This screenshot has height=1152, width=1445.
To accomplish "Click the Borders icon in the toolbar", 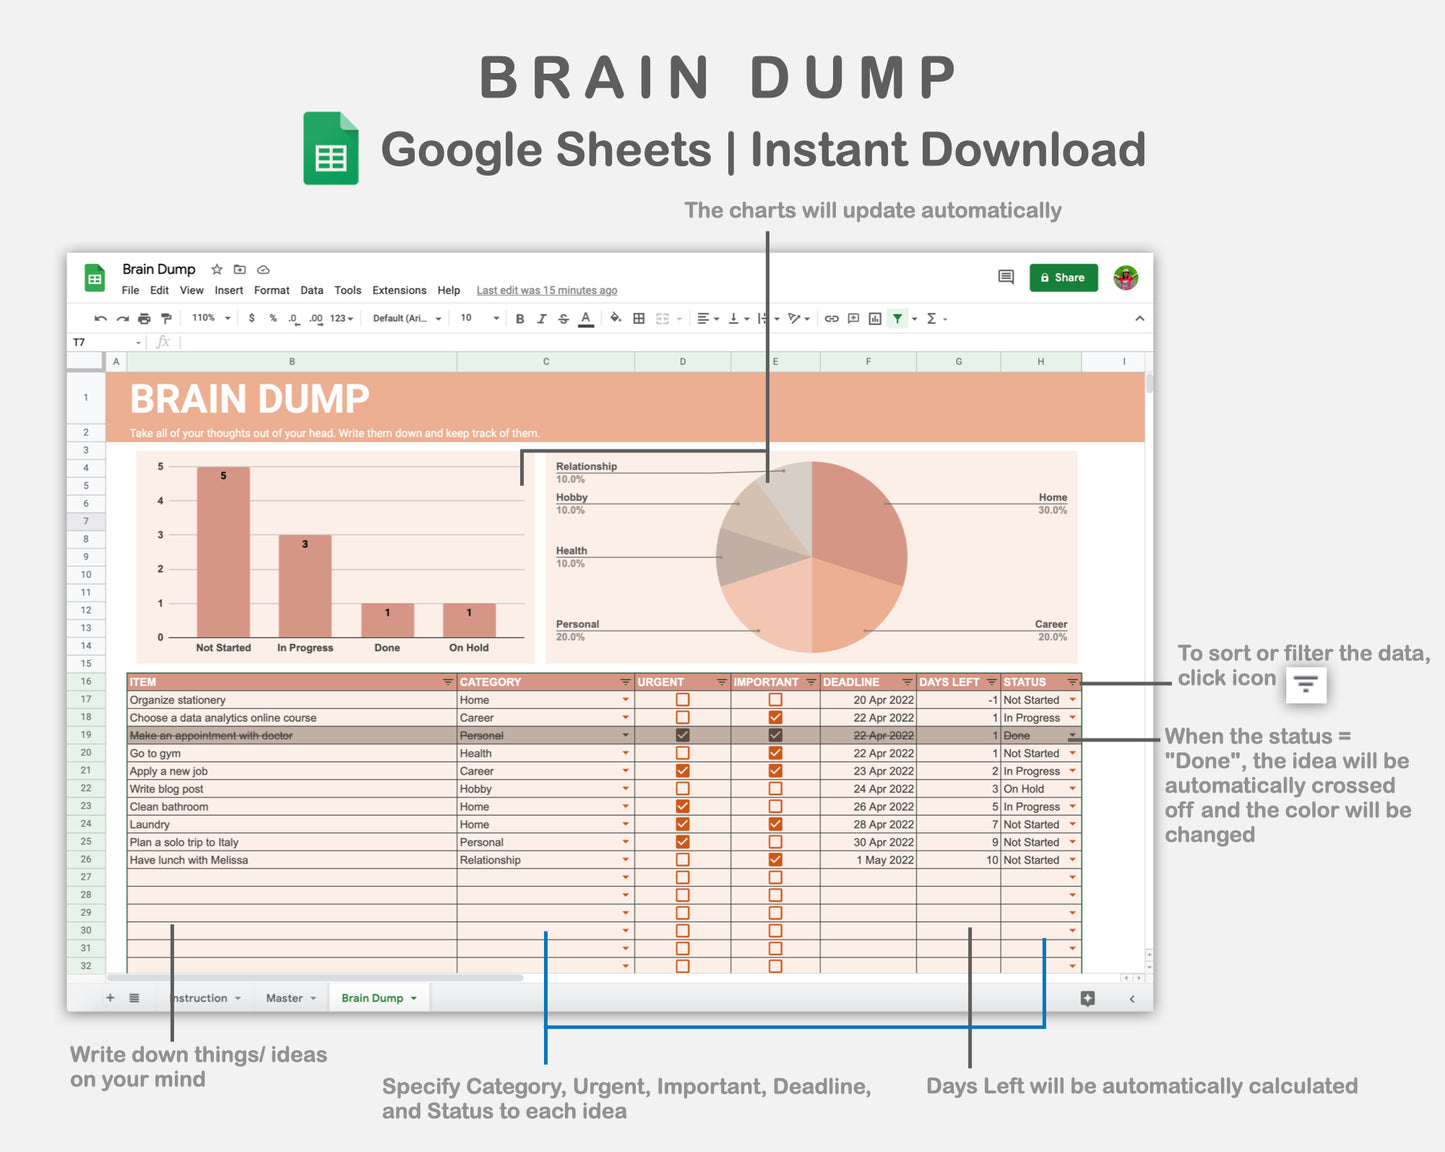I will pos(639,318).
